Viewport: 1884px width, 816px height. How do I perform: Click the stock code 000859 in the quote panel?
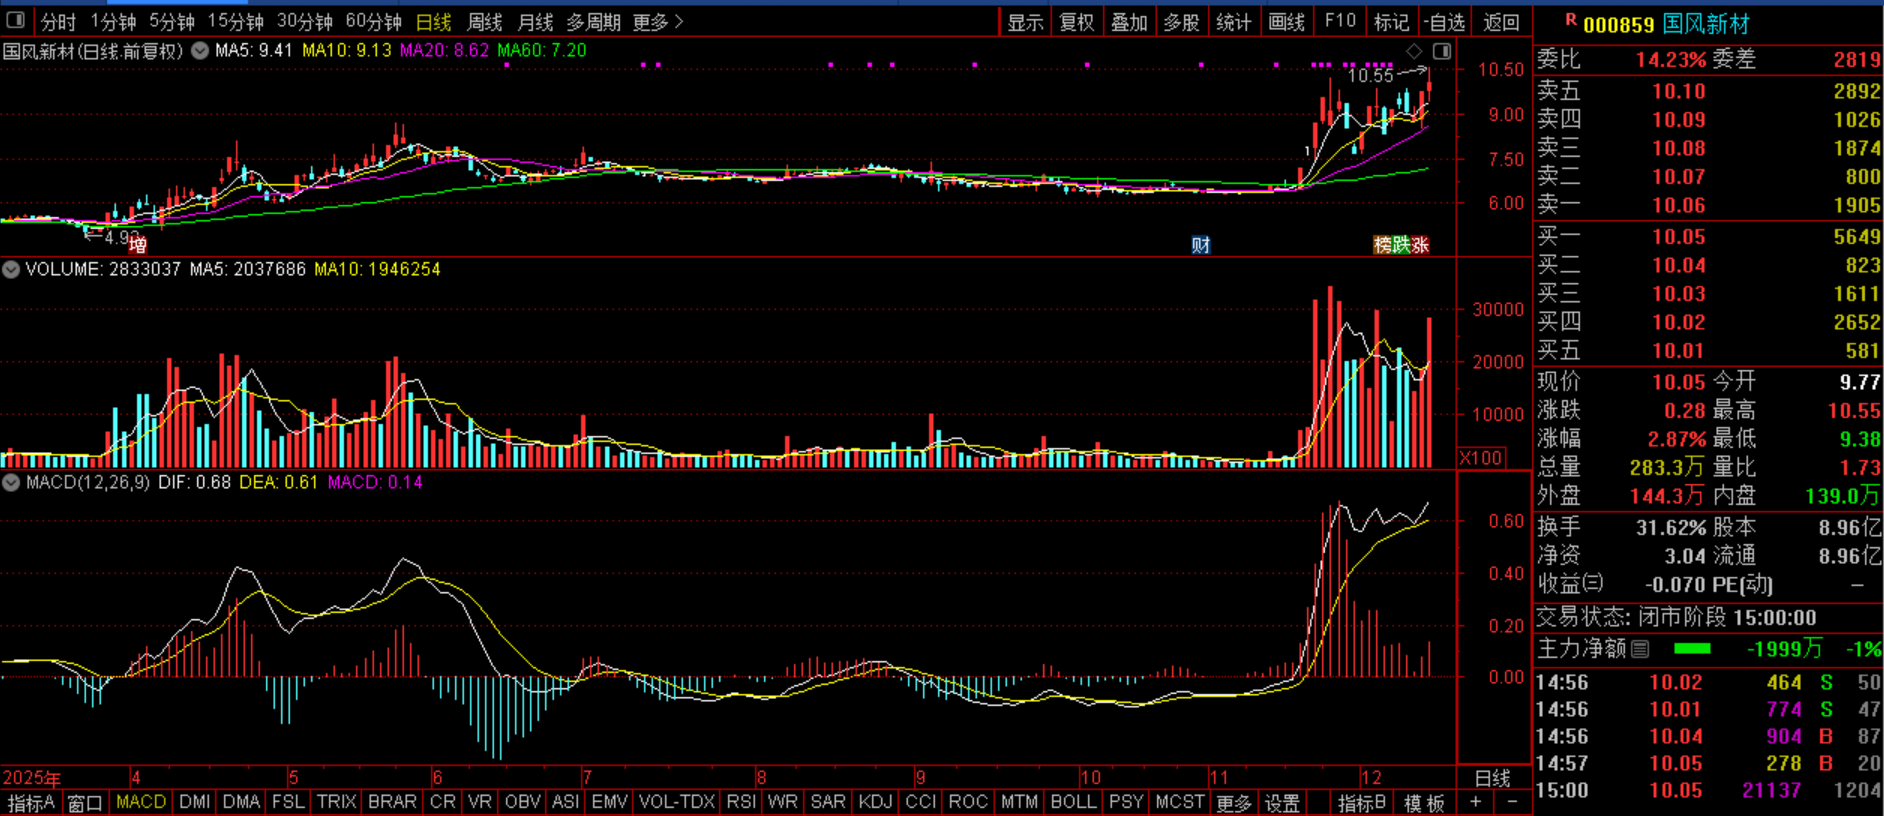[x=1619, y=24]
